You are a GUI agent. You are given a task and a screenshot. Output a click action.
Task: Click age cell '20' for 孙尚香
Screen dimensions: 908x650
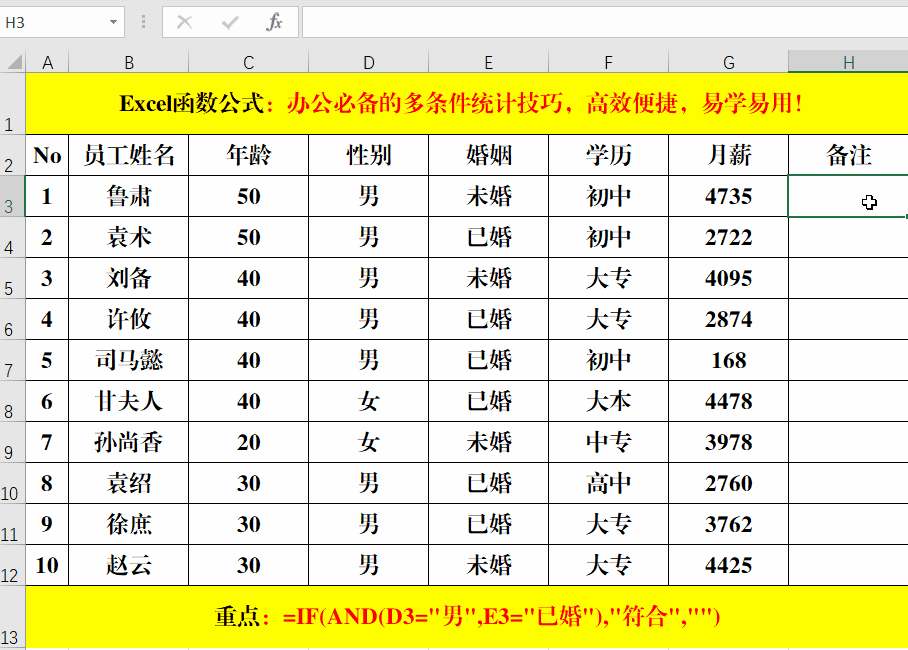(248, 443)
